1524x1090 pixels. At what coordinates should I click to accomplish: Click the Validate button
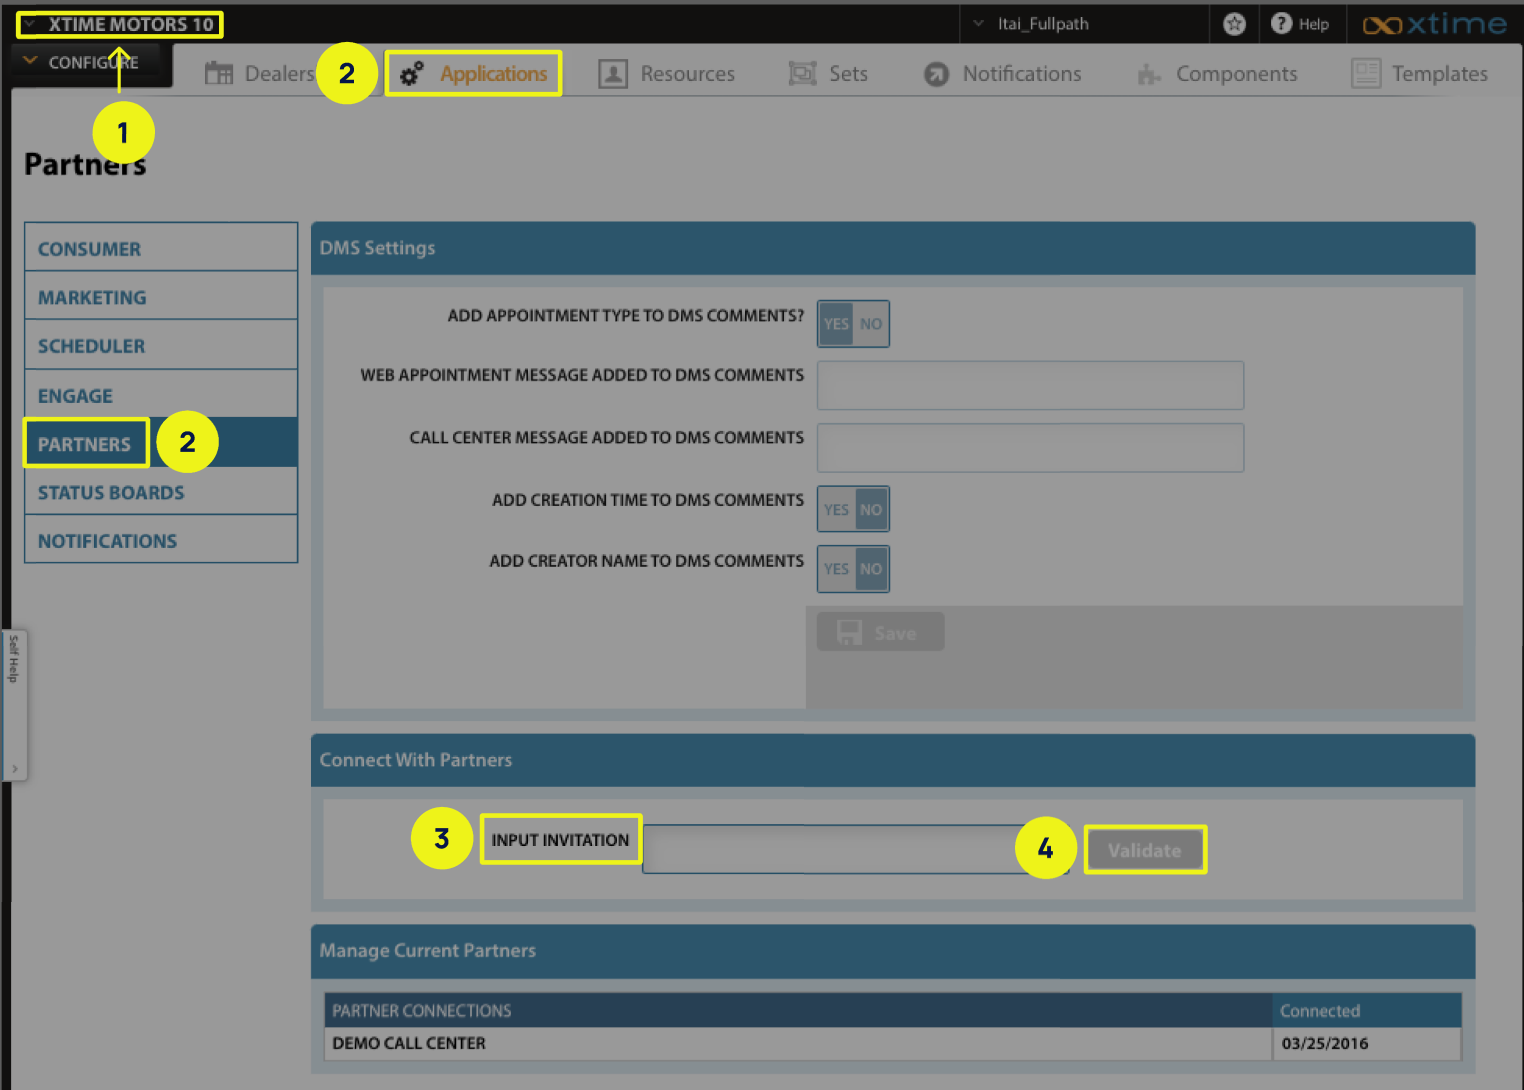1144,850
